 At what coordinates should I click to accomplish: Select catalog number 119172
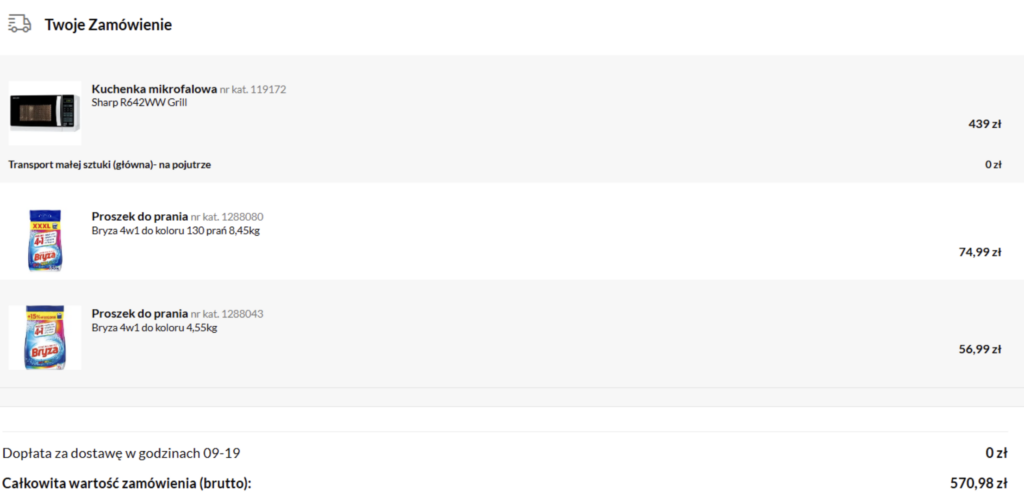coord(253,90)
